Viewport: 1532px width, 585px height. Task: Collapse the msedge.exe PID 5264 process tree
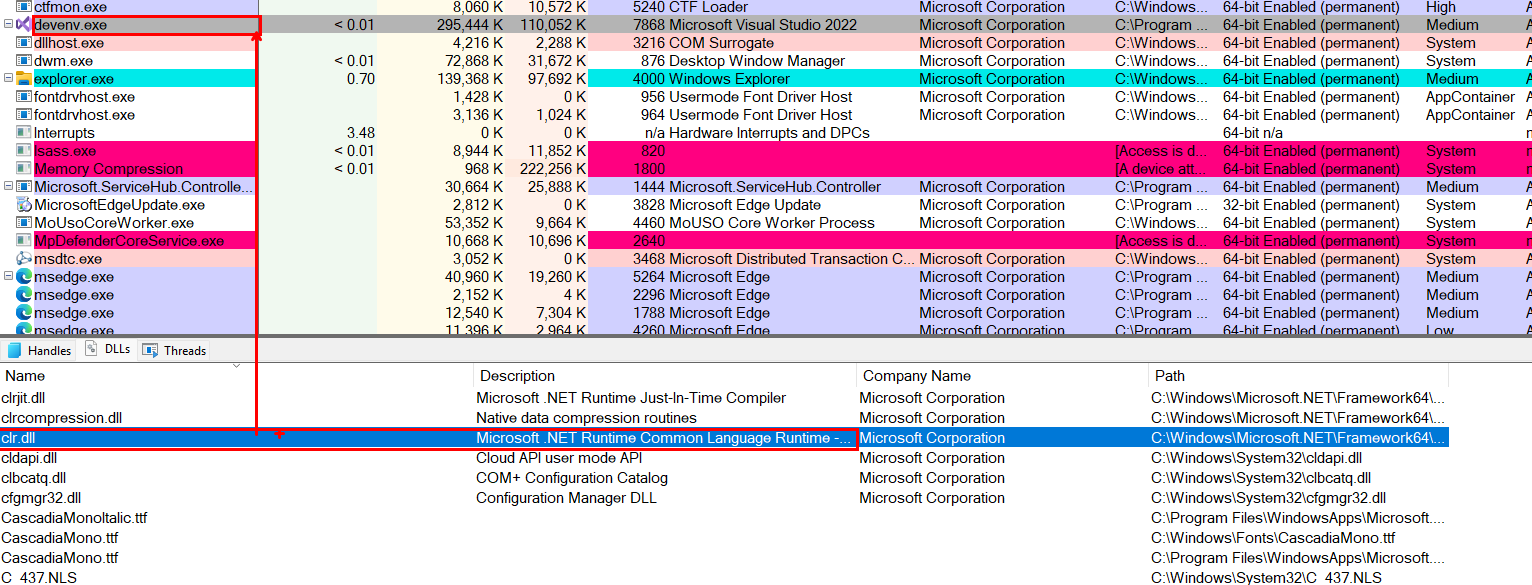coord(8,277)
